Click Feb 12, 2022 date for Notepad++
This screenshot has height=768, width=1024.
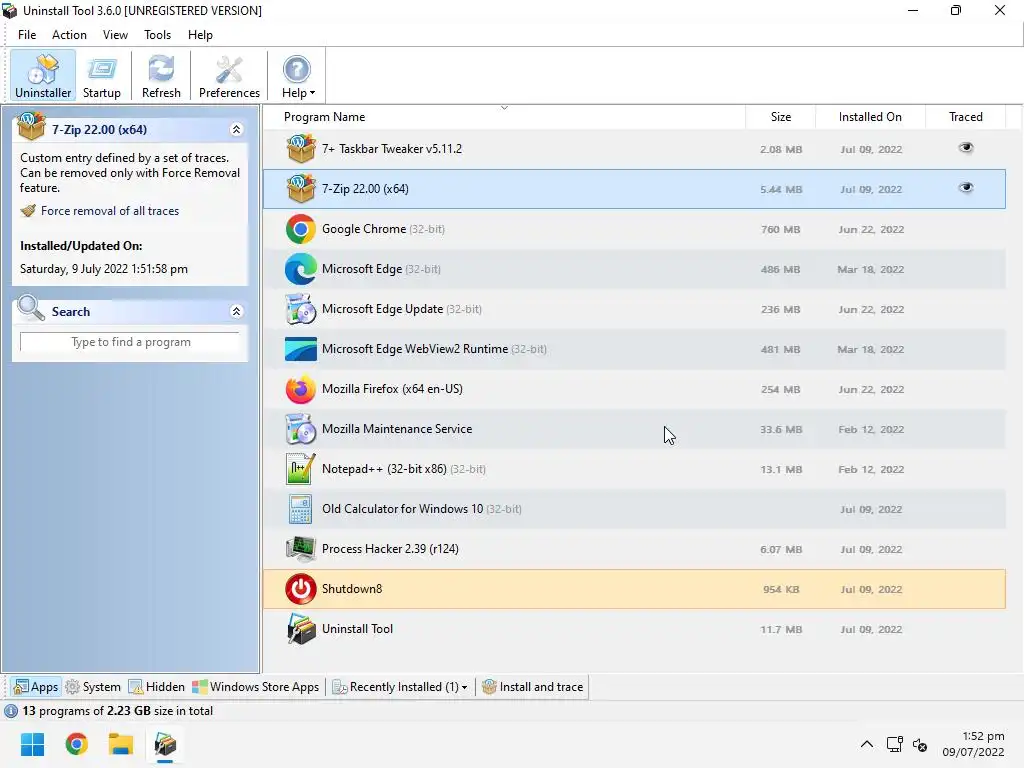click(x=871, y=469)
